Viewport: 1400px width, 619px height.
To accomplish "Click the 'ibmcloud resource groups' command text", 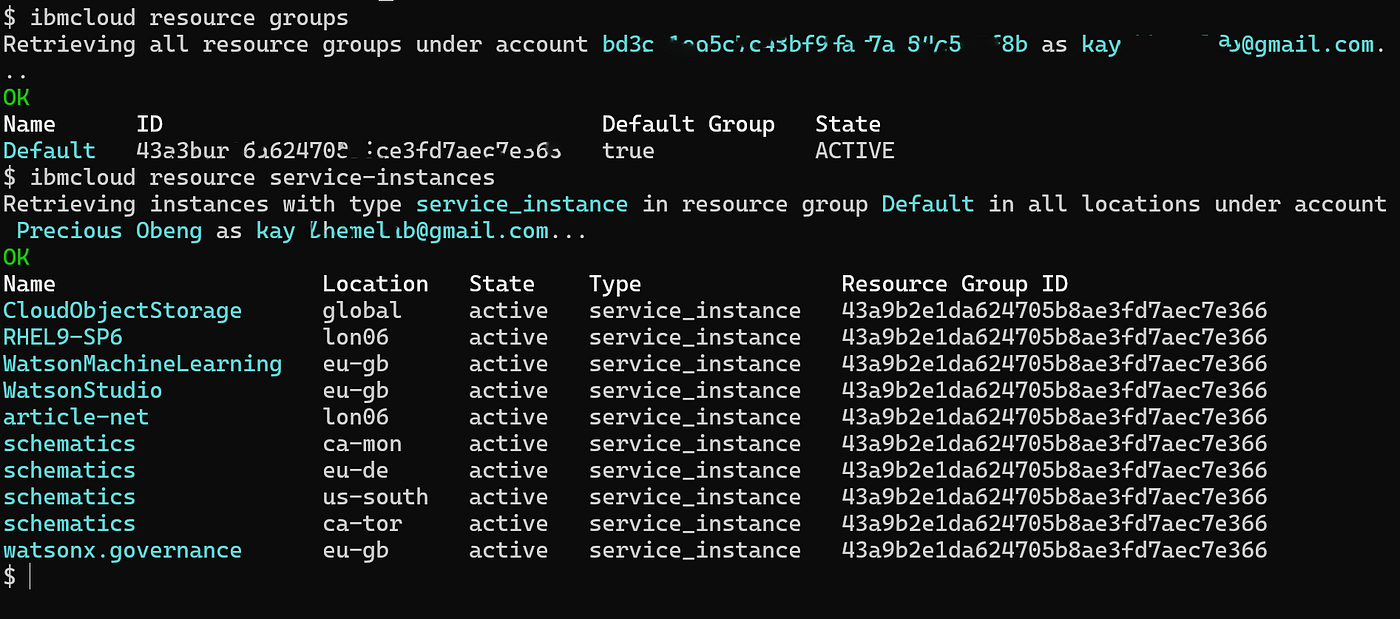I will (x=190, y=18).
